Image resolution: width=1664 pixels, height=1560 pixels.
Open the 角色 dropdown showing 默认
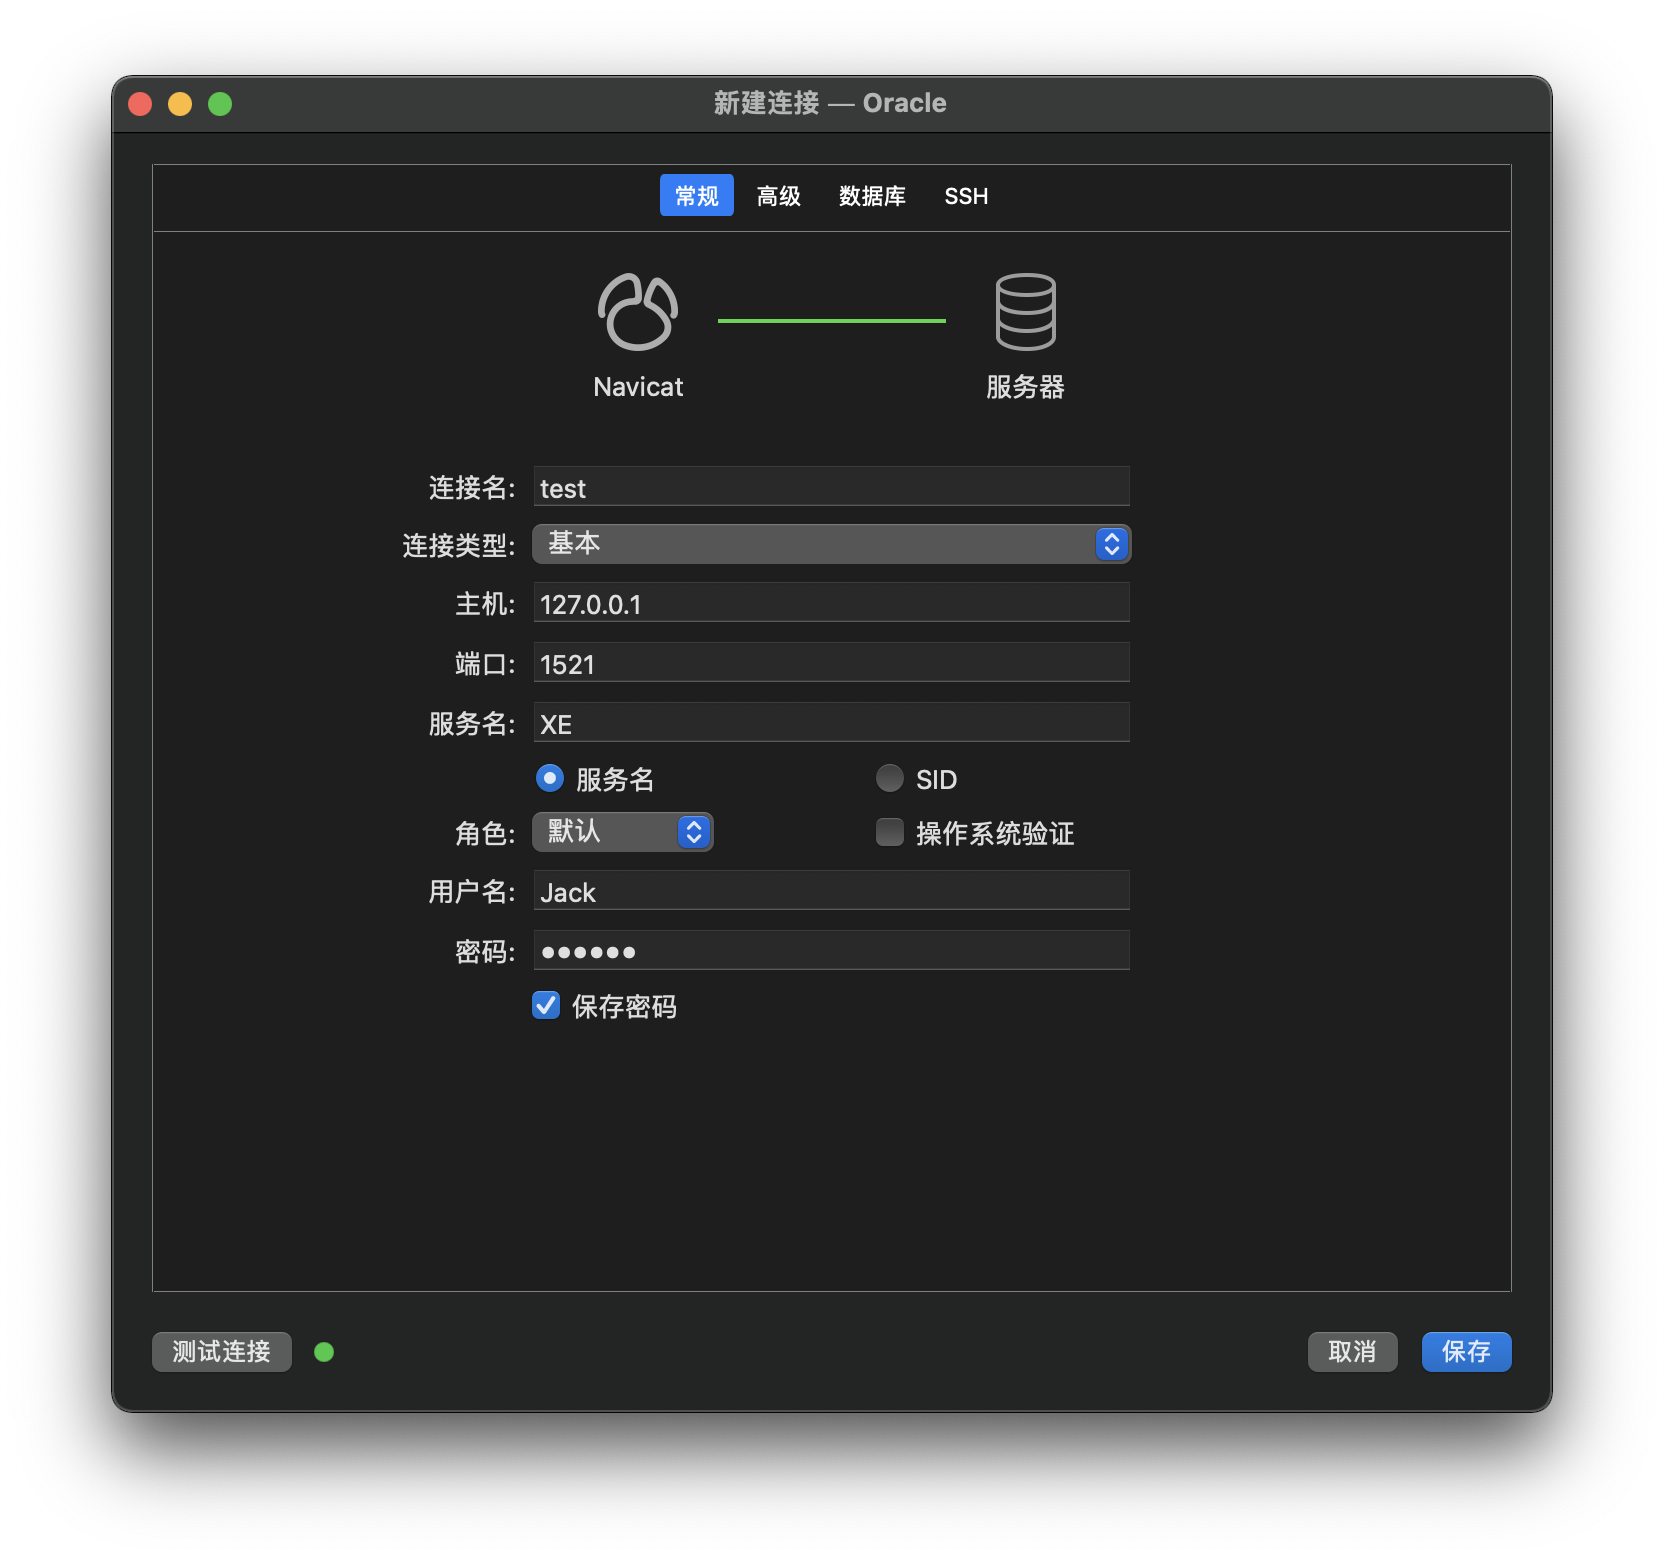click(623, 832)
